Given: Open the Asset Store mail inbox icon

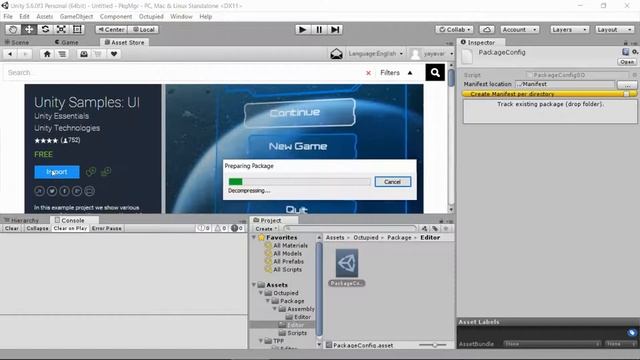Looking at the screenshot, I should click(x=336, y=54).
